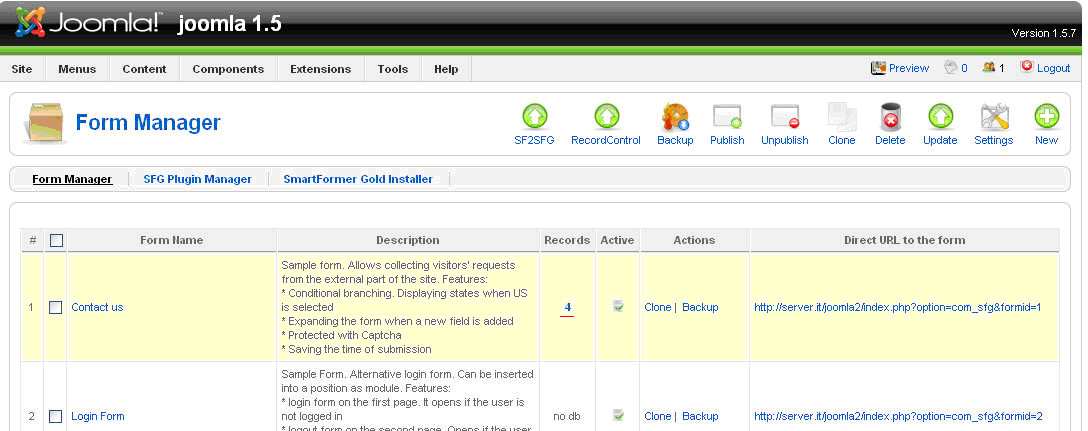Viewport: 1088px width, 431px height.
Task: Click 'Protected with Captcha' description line
Action: pyautogui.click(x=341, y=335)
